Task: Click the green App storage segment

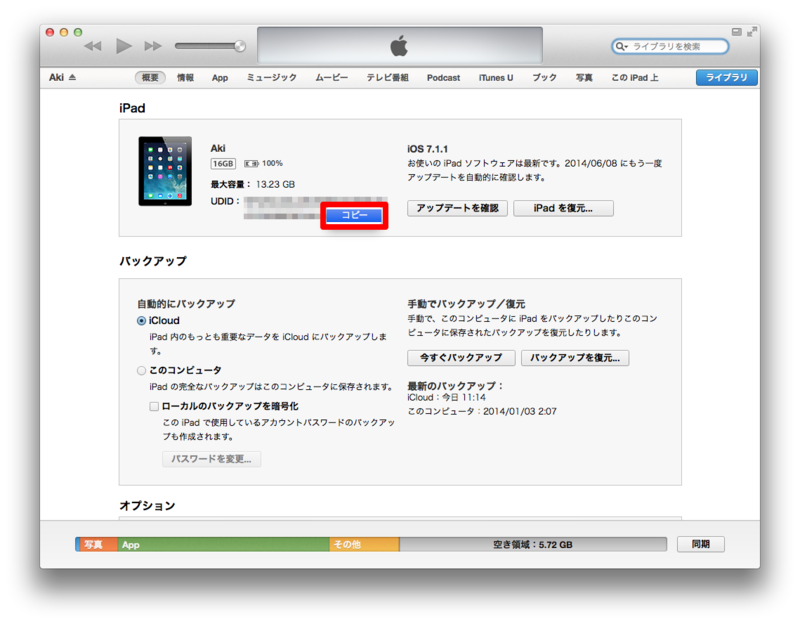Action: coord(223,544)
